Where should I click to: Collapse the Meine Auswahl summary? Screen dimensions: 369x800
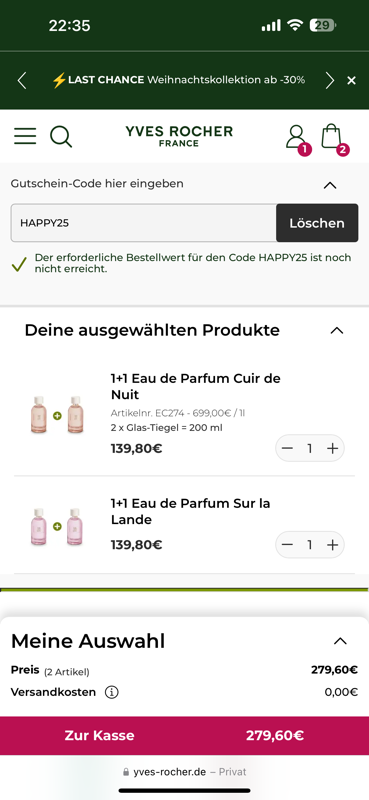[340, 641]
